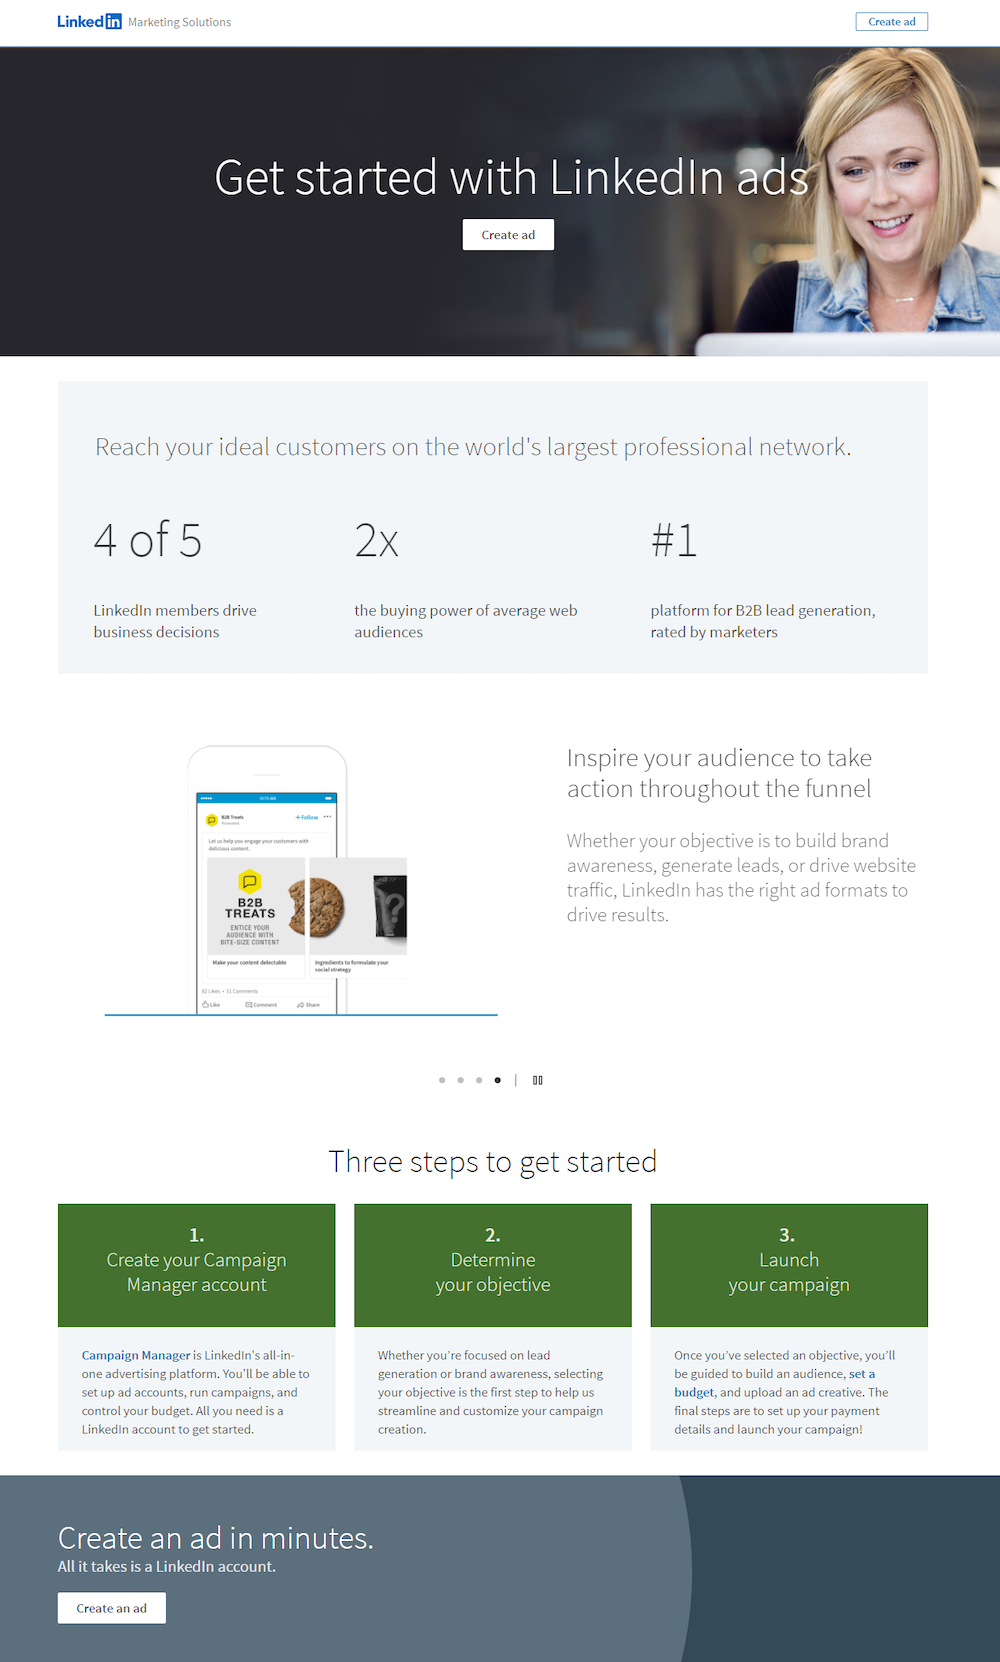Image resolution: width=1000 pixels, height=1662 pixels.
Task: Click 'platform for B2B lead generation' text
Action: pos(763,621)
